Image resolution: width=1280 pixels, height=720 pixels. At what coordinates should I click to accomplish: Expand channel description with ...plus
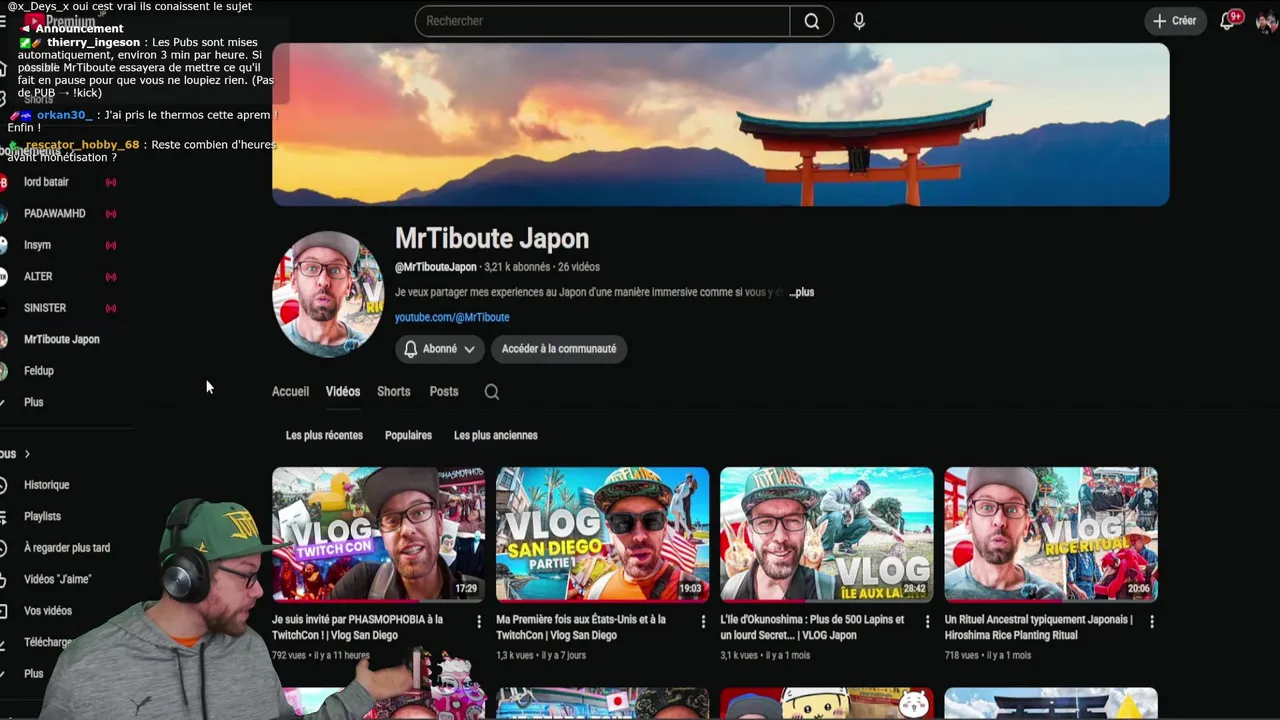point(802,292)
